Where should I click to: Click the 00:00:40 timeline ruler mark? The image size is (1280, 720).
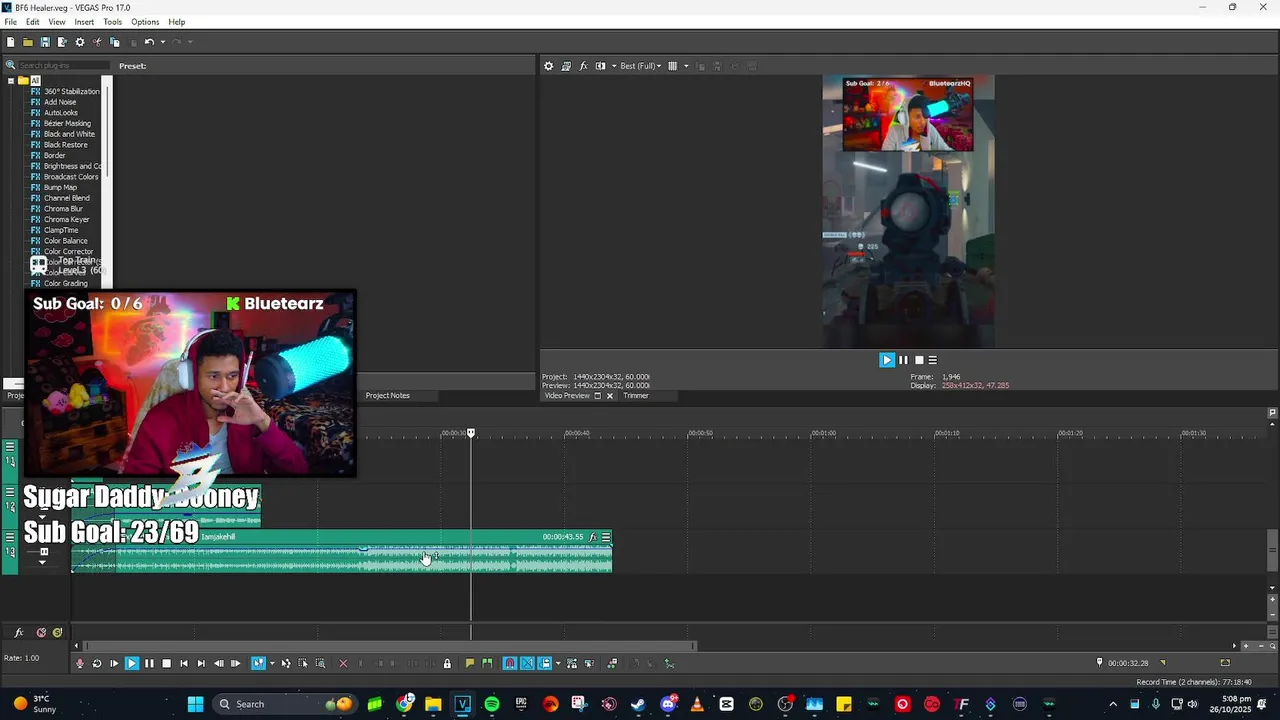pyautogui.click(x=577, y=433)
